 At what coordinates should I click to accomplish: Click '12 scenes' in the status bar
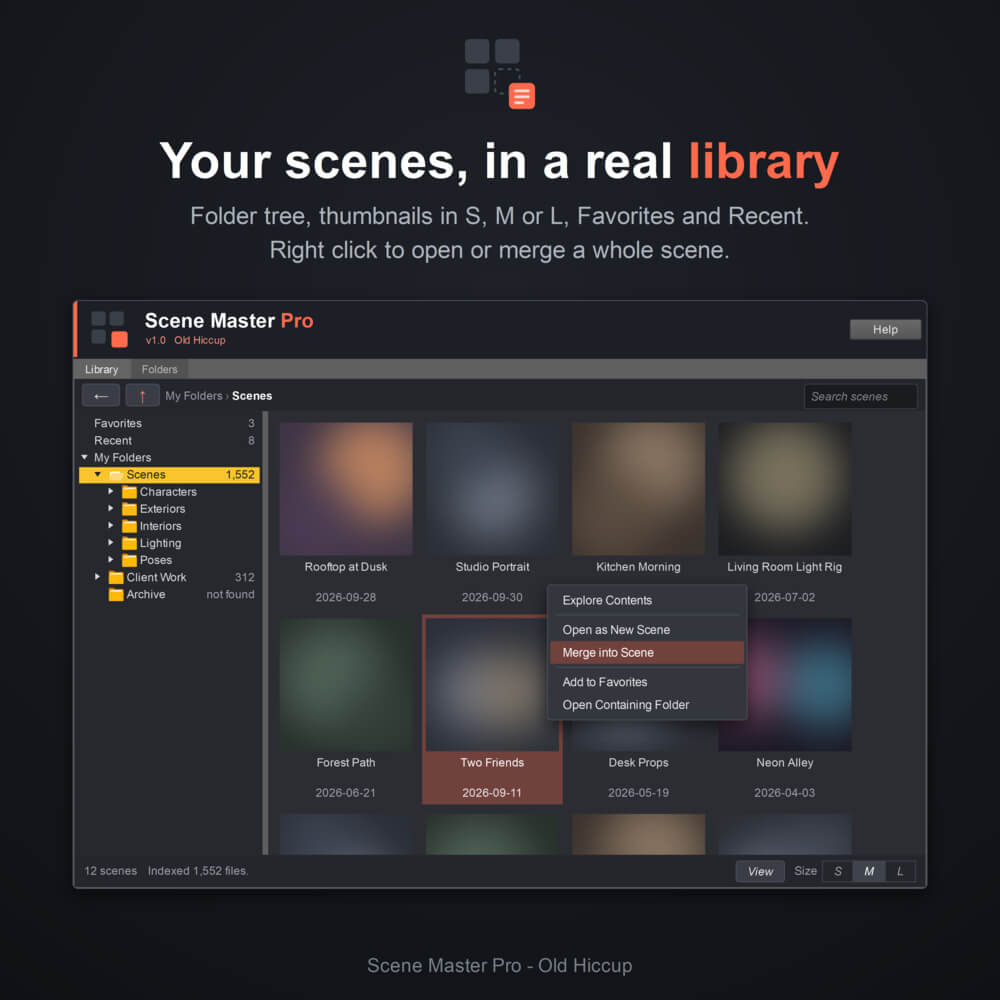coord(111,871)
